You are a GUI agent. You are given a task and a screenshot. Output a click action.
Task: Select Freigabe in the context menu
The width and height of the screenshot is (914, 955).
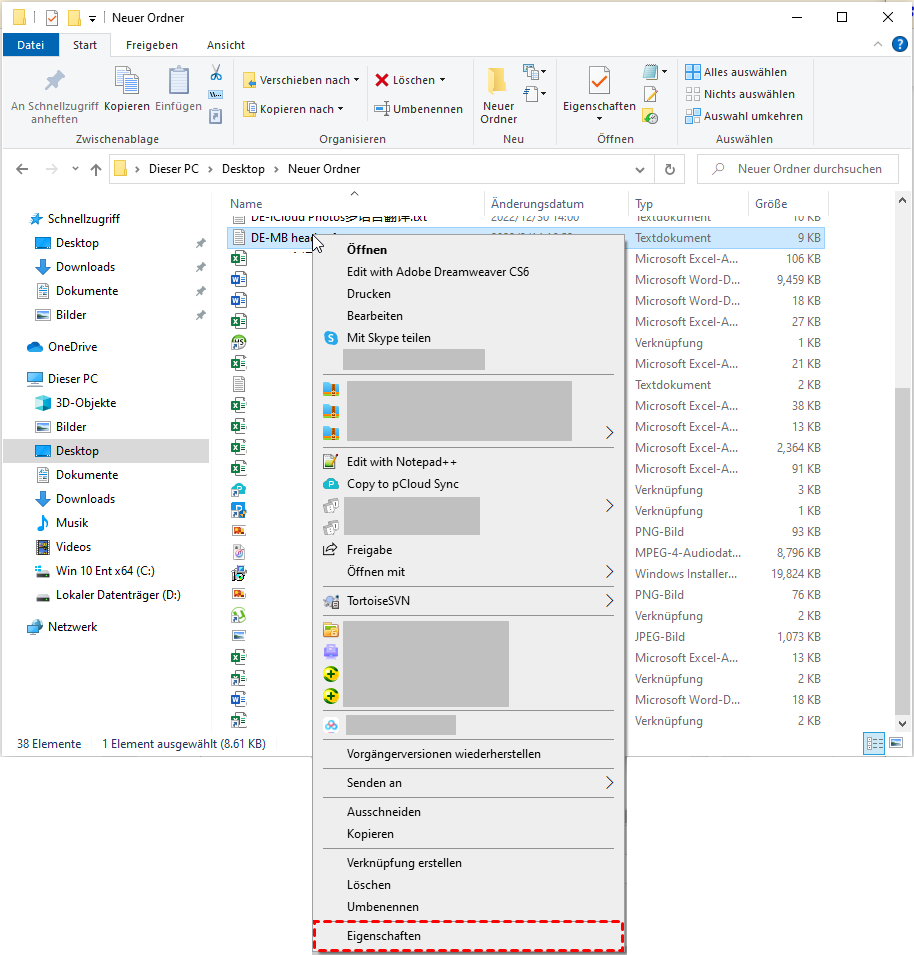click(x=468, y=549)
